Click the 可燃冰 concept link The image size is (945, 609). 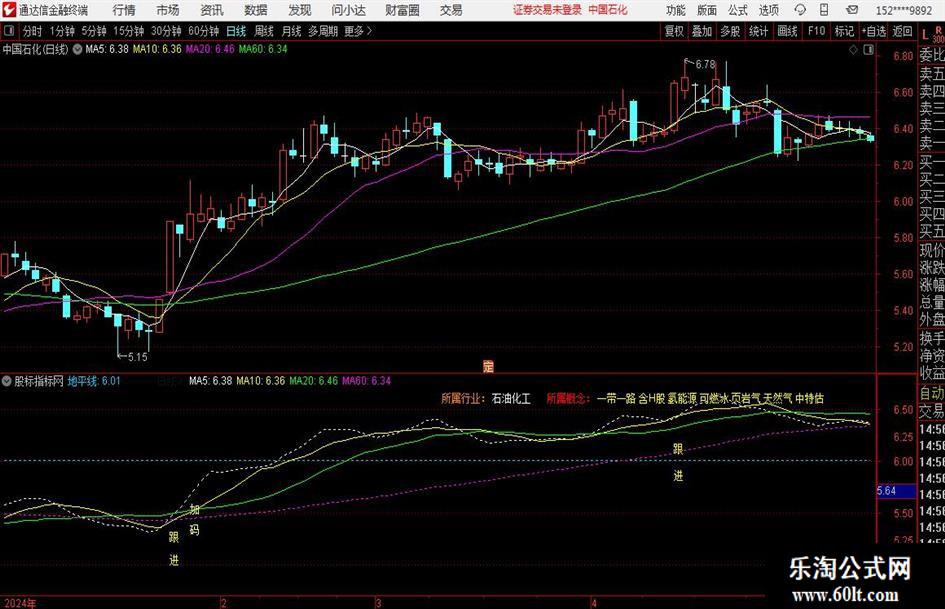[x=714, y=399]
